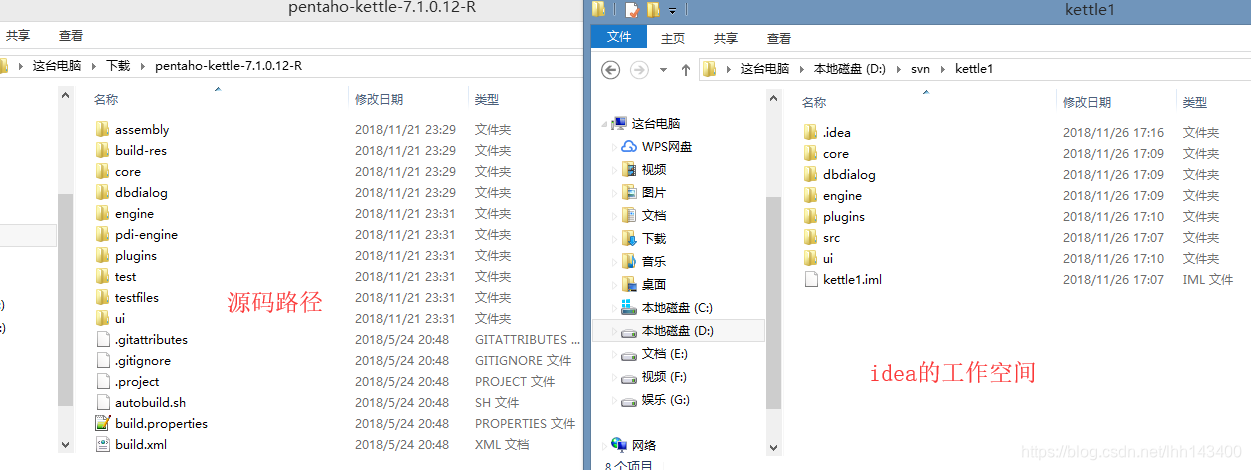Select 图片 library in the navigation tree
The width and height of the screenshot is (1251, 470).
tap(654, 192)
